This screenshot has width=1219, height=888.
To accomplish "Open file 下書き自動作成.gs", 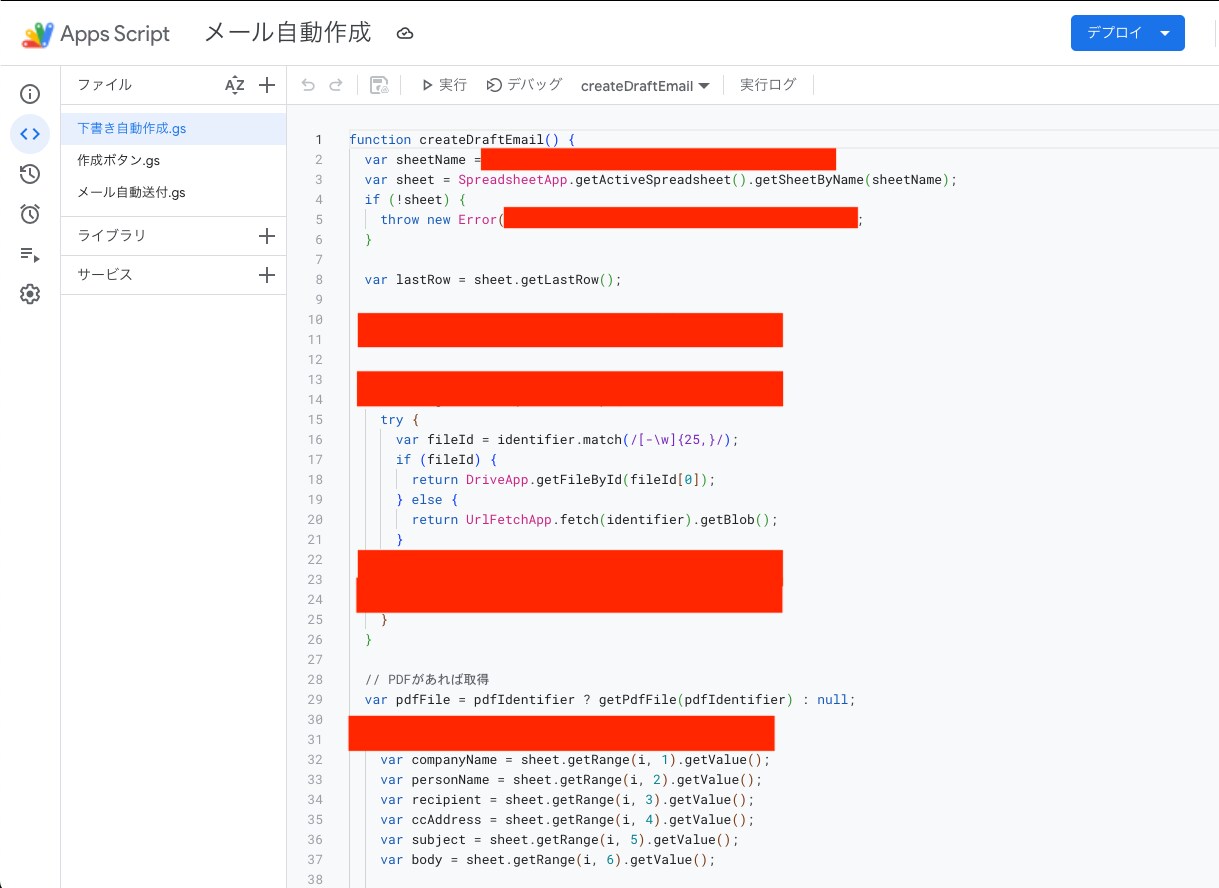I will (x=173, y=129).
